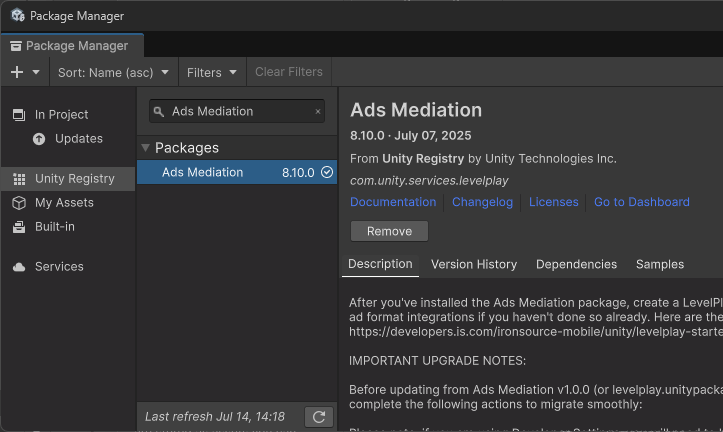Switch to the Dependencies tab
Screen dimensions: 723x432
tap(576, 264)
